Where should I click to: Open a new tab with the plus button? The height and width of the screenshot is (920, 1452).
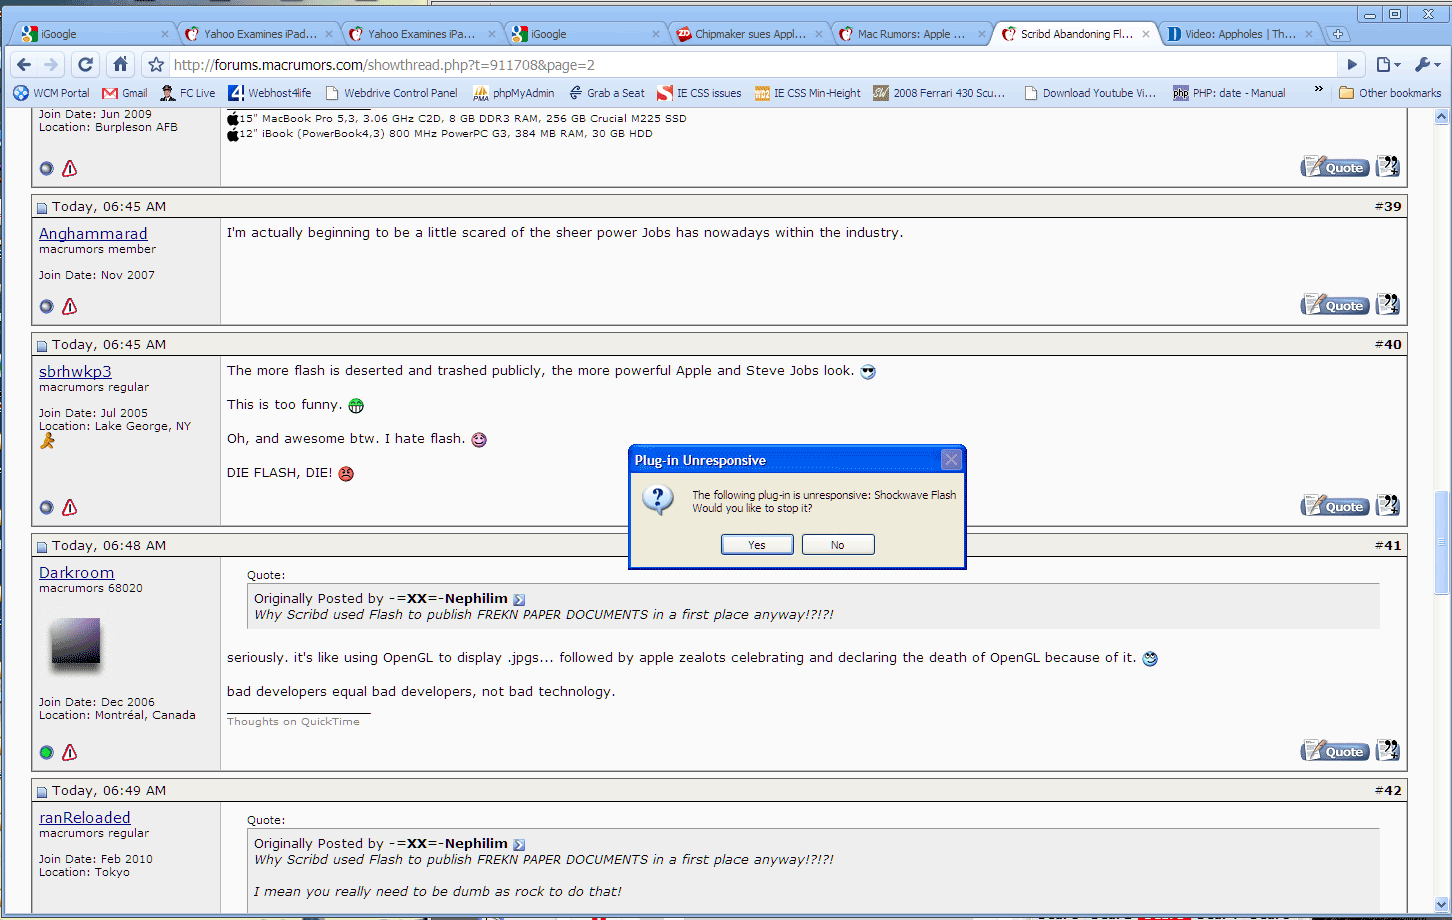1337,34
